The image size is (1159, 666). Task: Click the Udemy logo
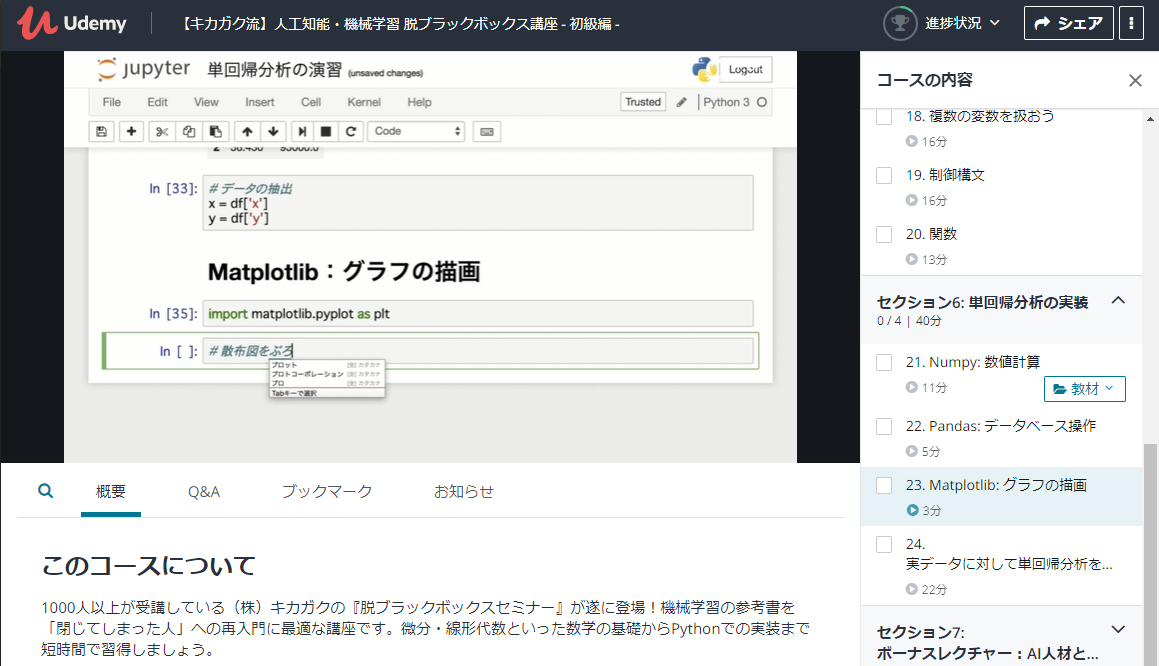72,24
